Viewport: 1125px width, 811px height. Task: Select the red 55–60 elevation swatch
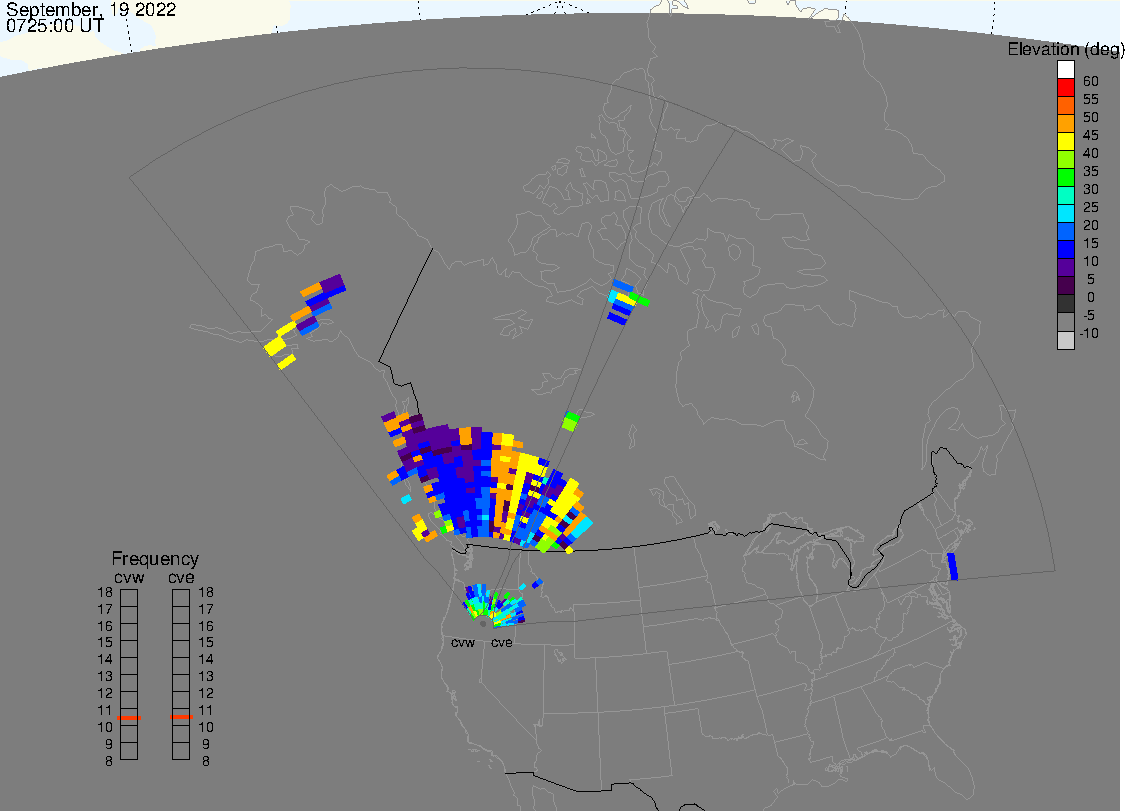click(1065, 88)
